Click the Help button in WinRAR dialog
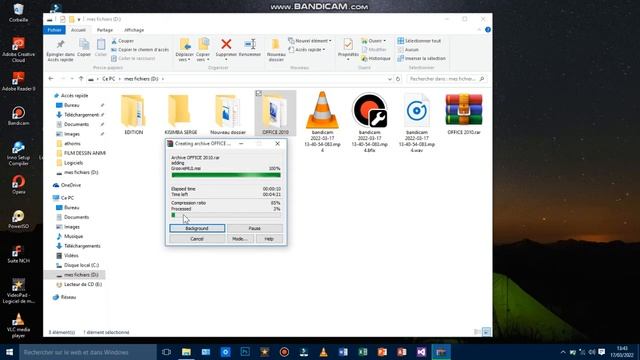Viewport: 640px width, 360px height. (x=269, y=239)
